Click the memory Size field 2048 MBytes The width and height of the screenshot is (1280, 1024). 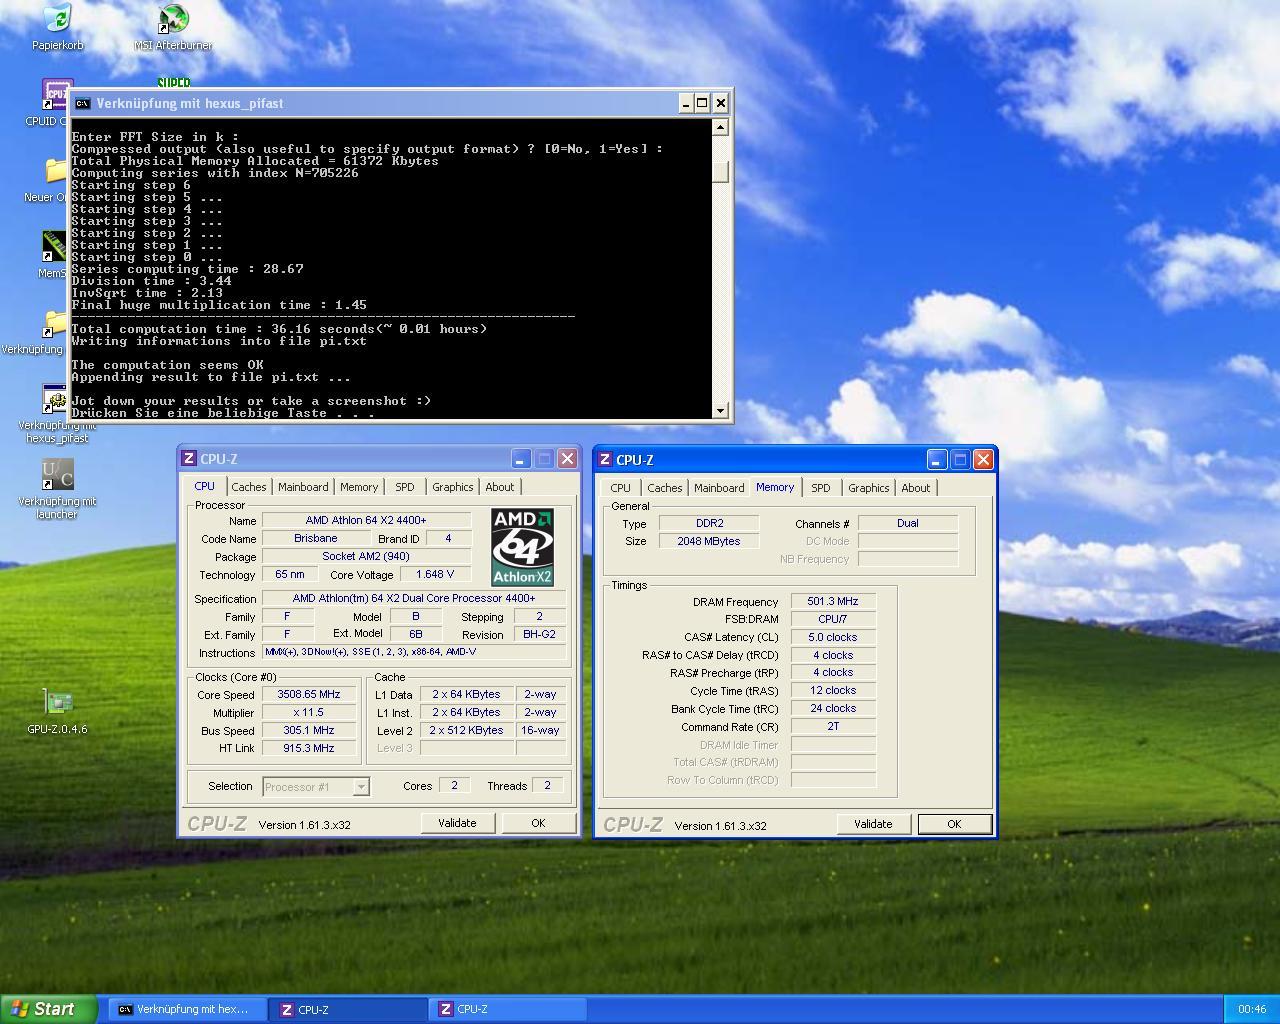click(709, 541)
